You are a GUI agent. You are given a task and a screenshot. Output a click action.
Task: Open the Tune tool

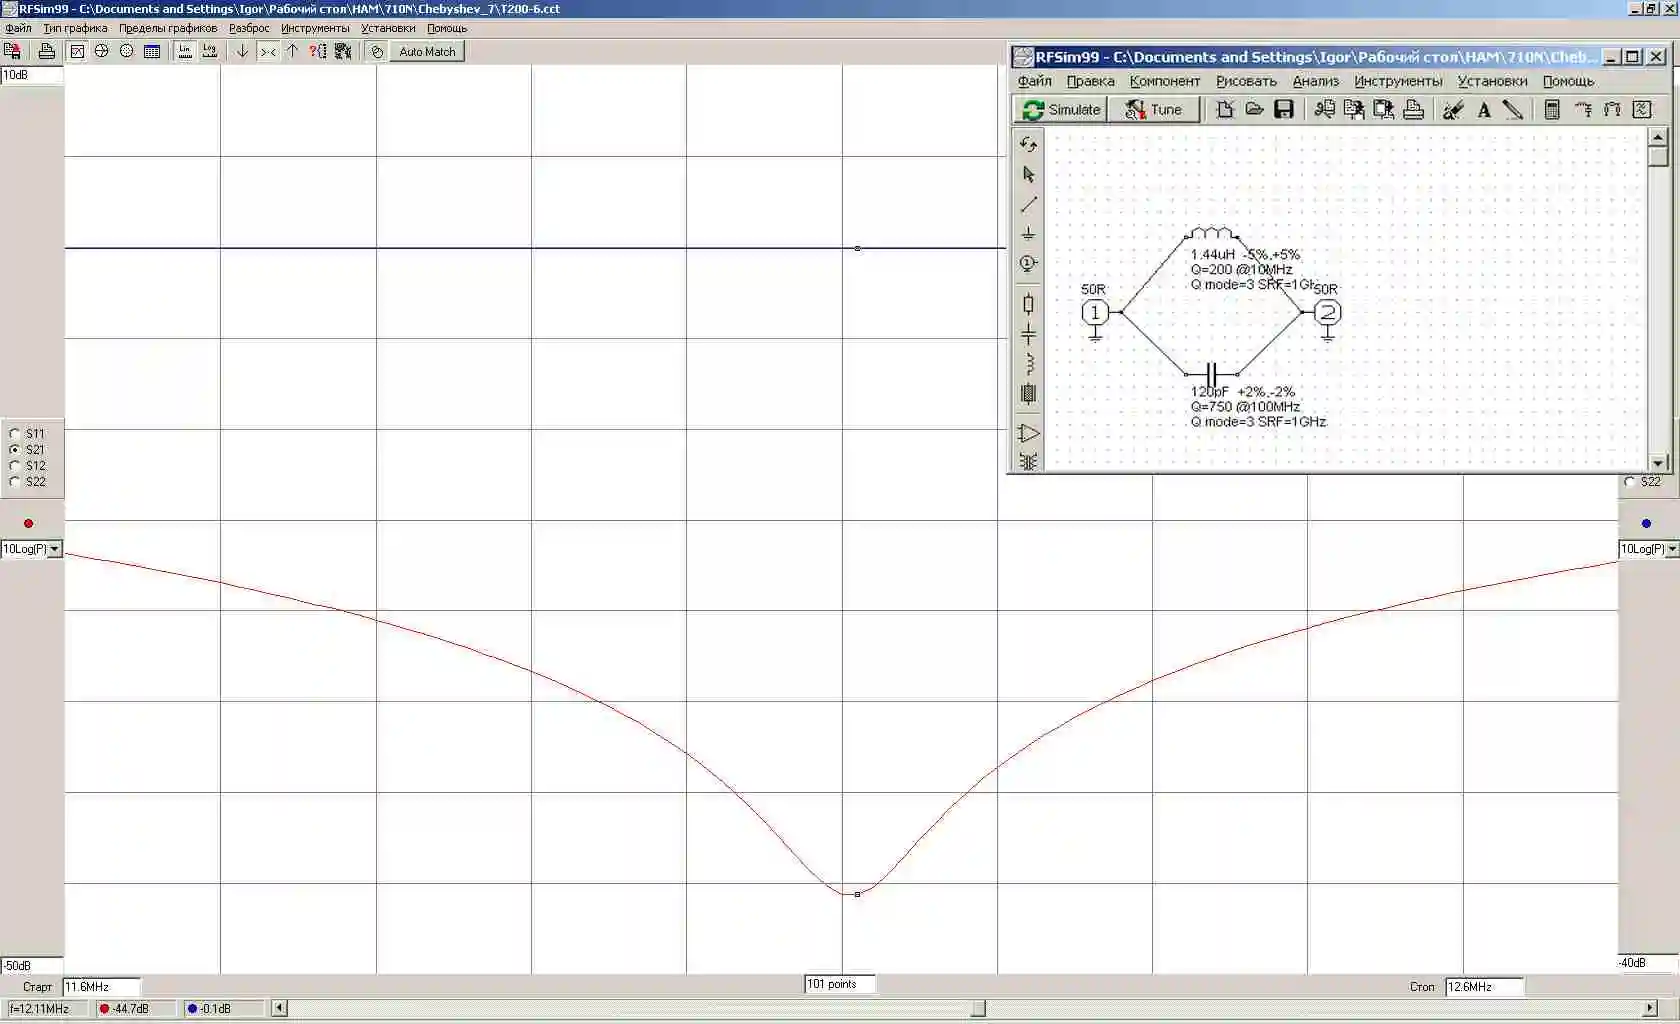[x=1154, y=110]
